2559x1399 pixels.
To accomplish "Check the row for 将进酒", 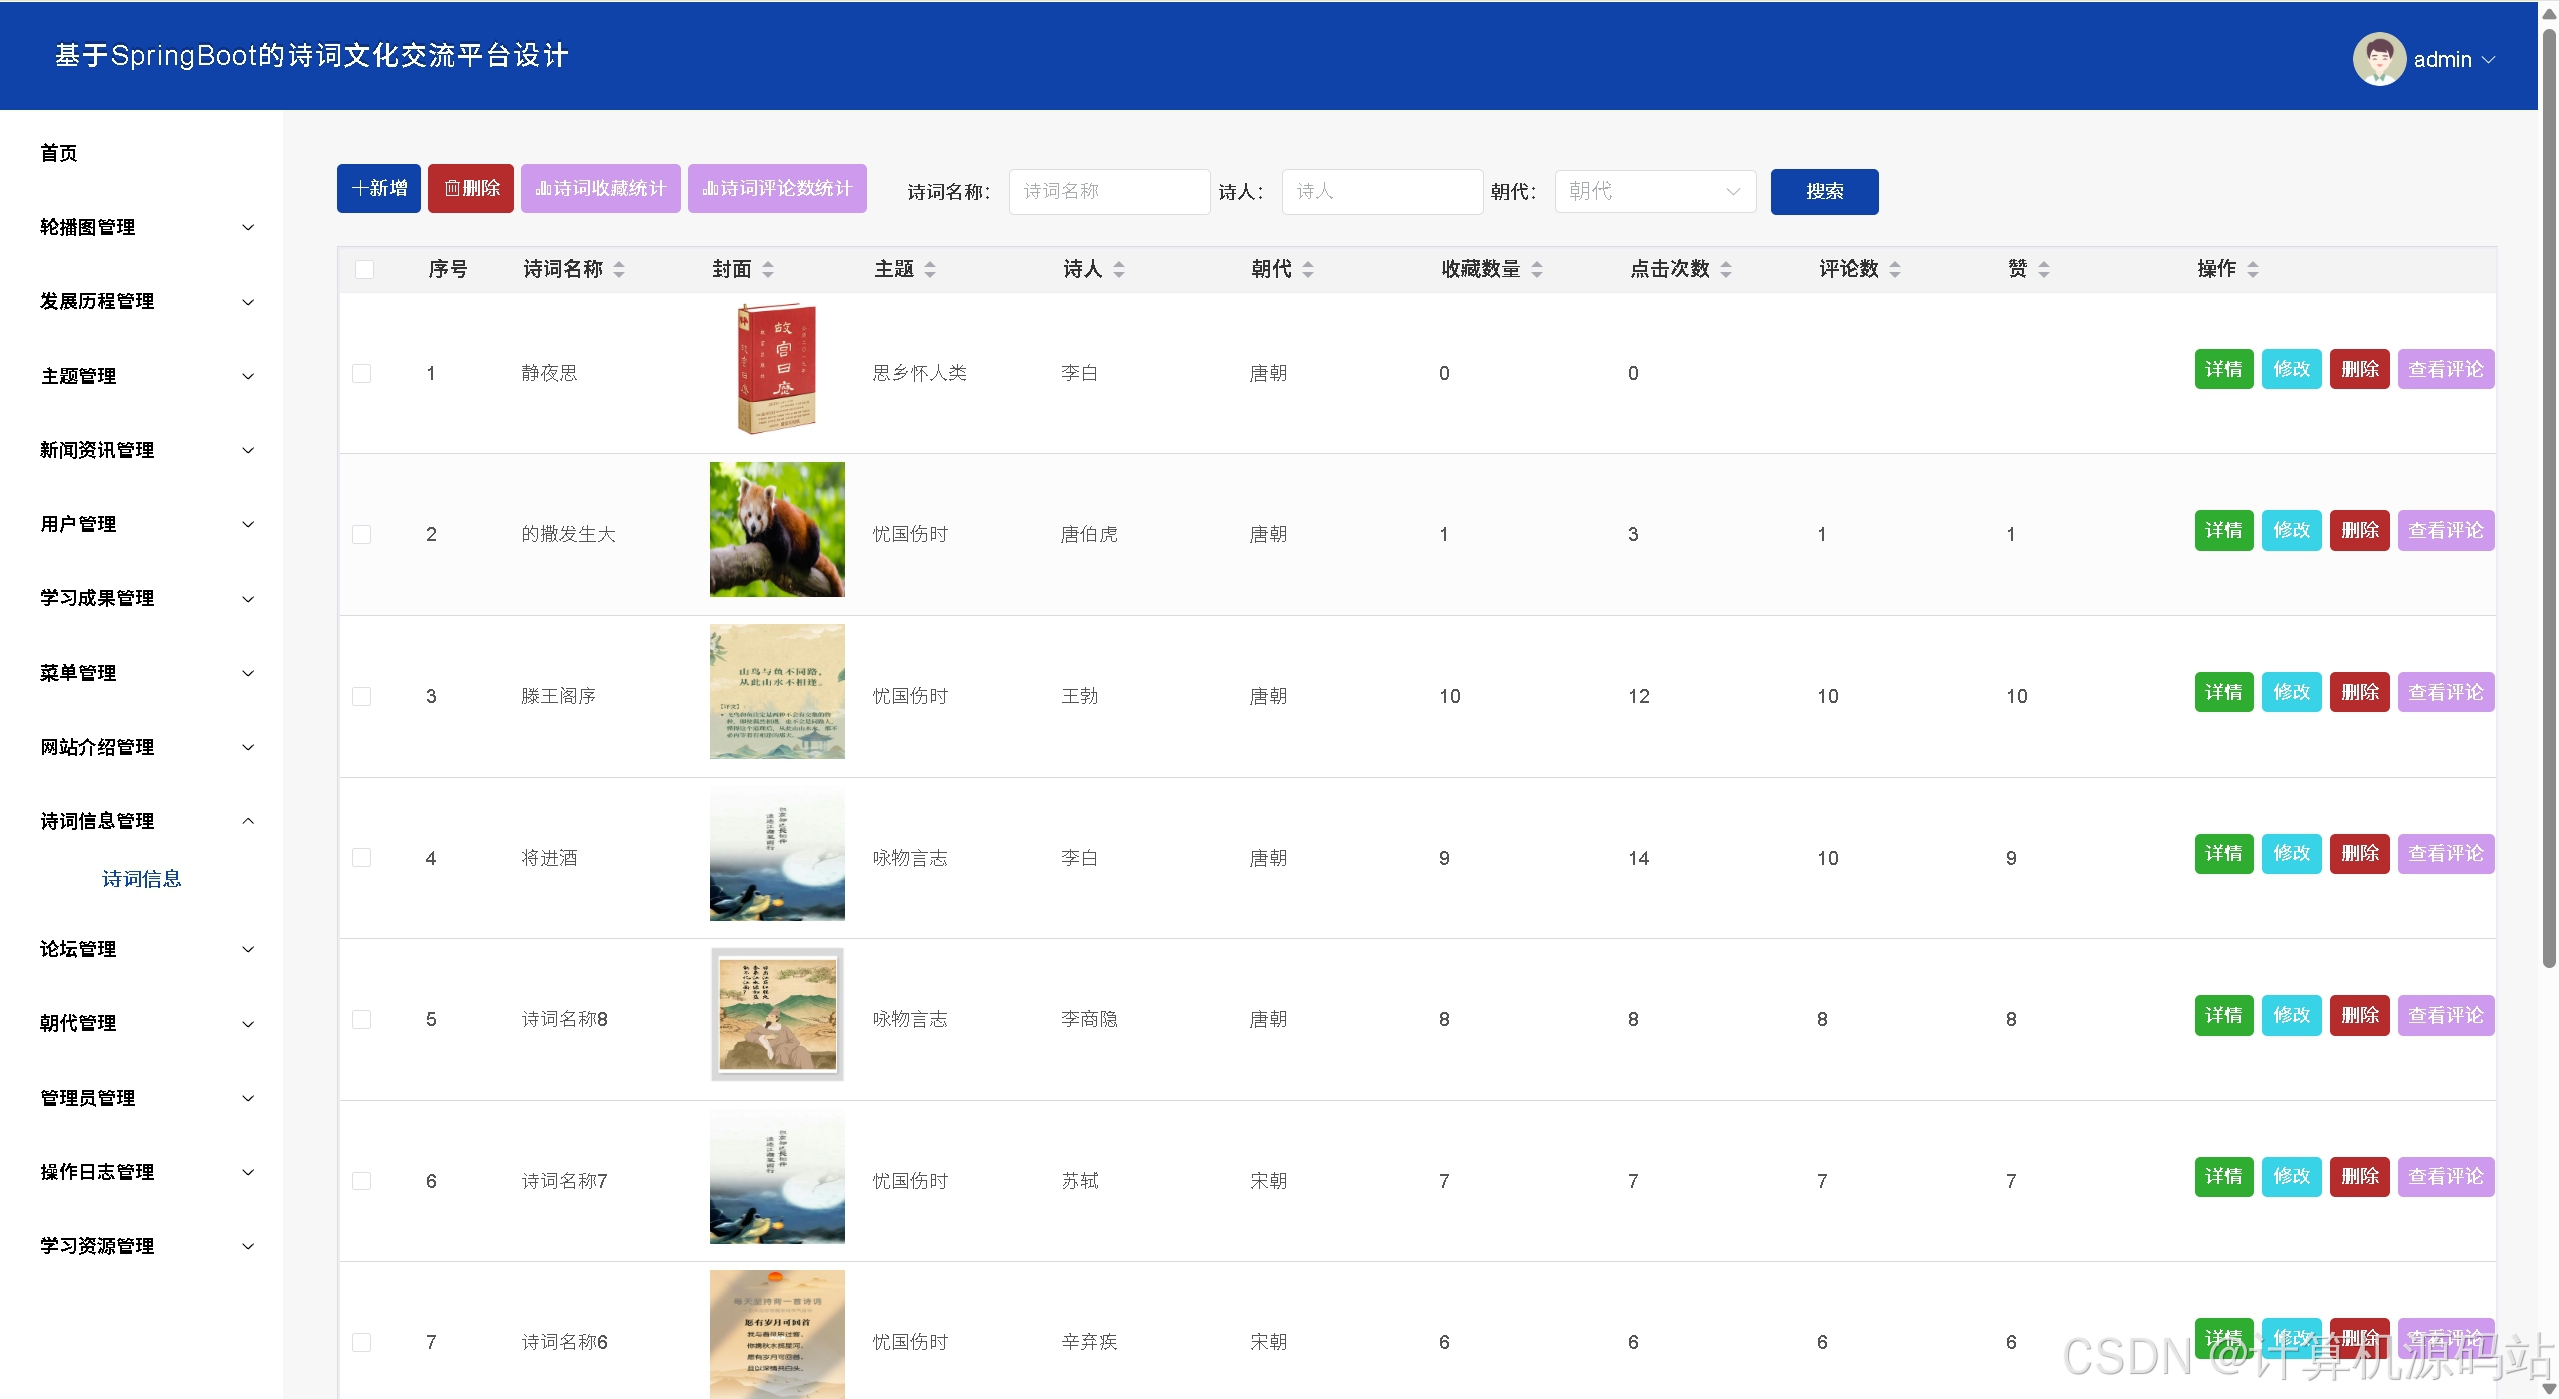I will pyautogui.click(x=362, y=858).
